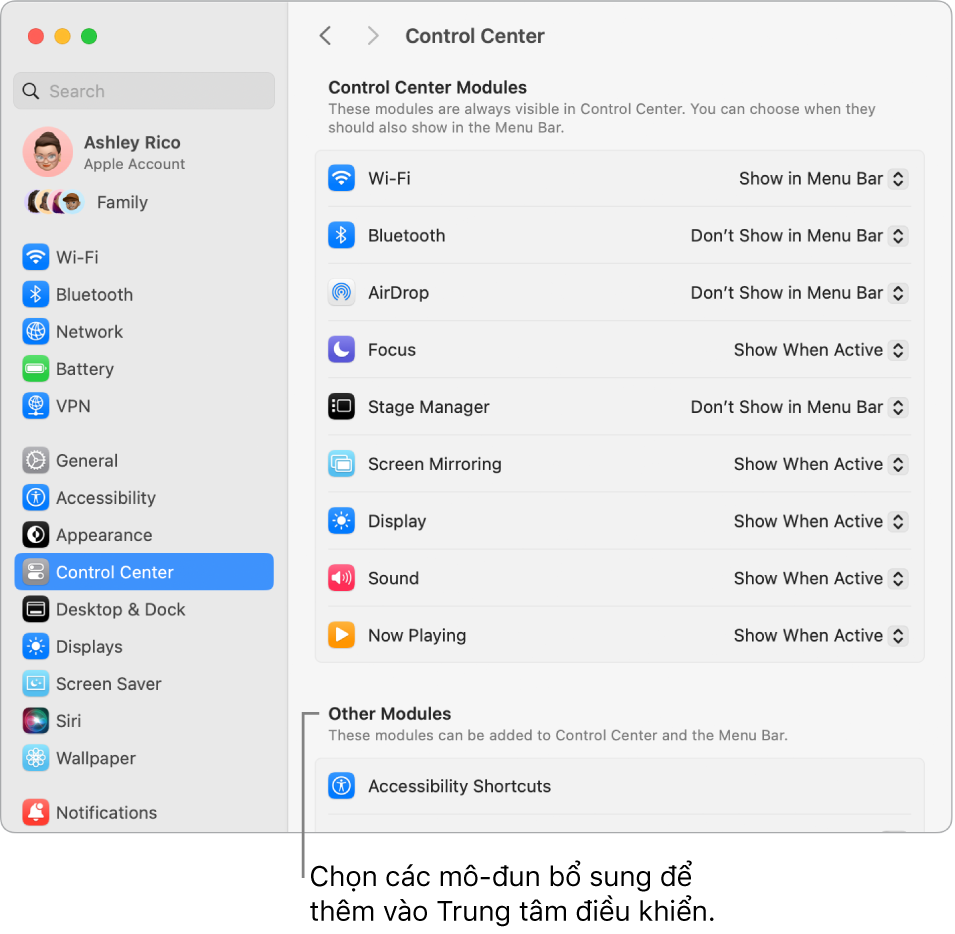Image resolution: width=955 pixels, height=934 pixels.
Task: Click the orange Now Playing icon
Action: tap(341, 635)
